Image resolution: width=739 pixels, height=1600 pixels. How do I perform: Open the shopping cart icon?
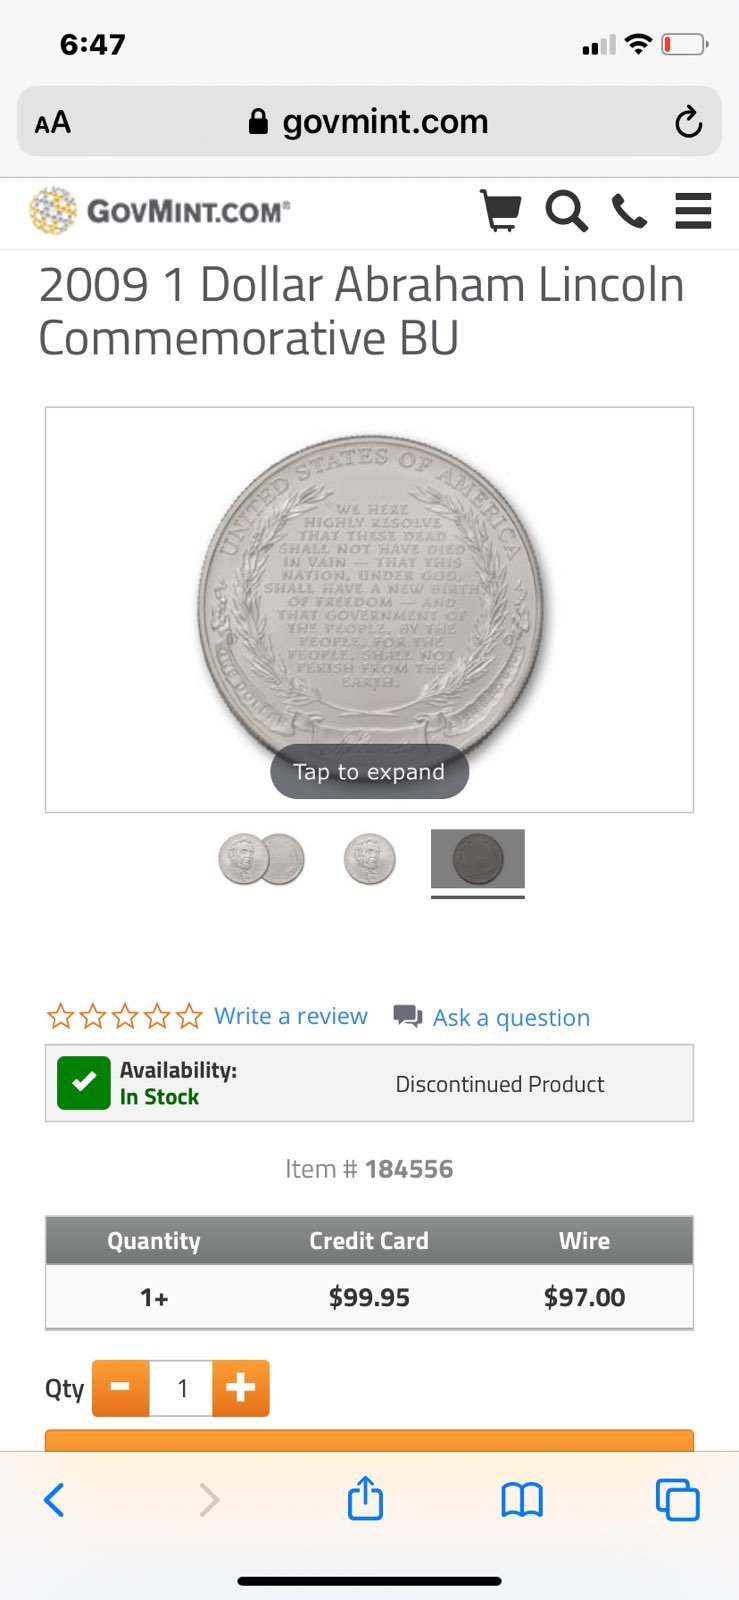[501, 211]
